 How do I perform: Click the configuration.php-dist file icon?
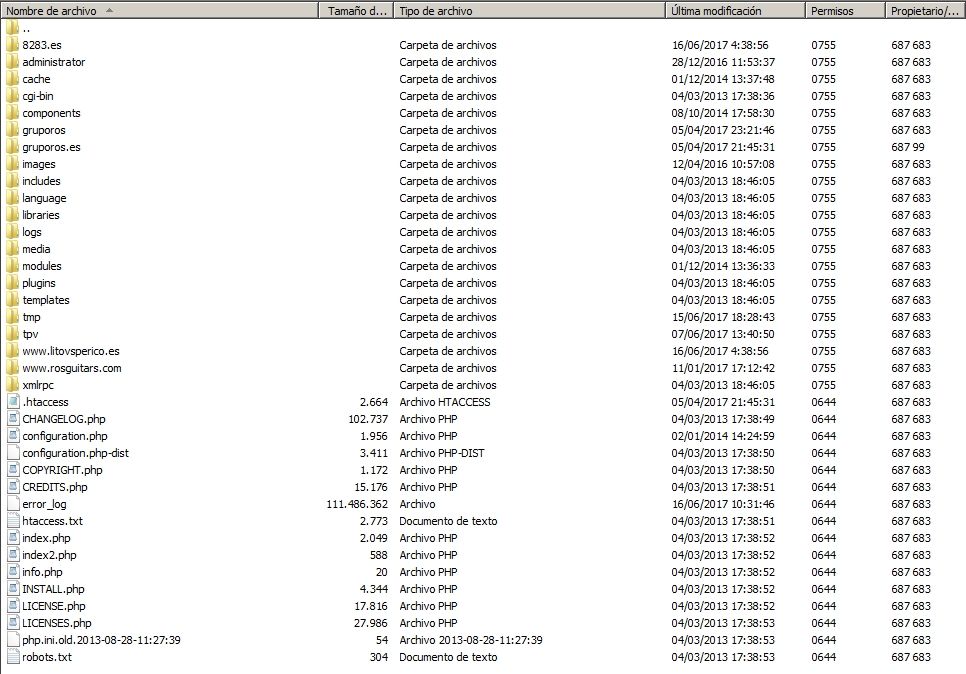(x=13, y=453)
